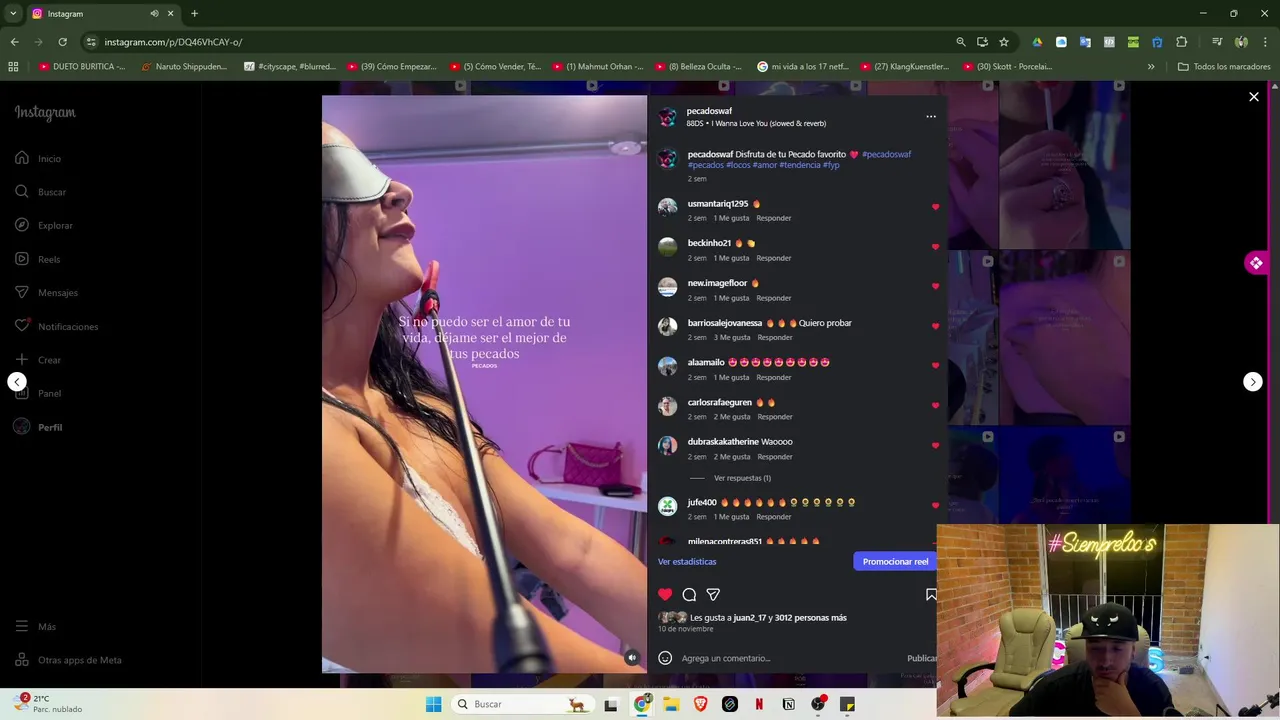Image resolution: width=1280 pixels, height=720 pixels.
Task: Open I Wanna Love You audio link
Action: click(768, 123)
